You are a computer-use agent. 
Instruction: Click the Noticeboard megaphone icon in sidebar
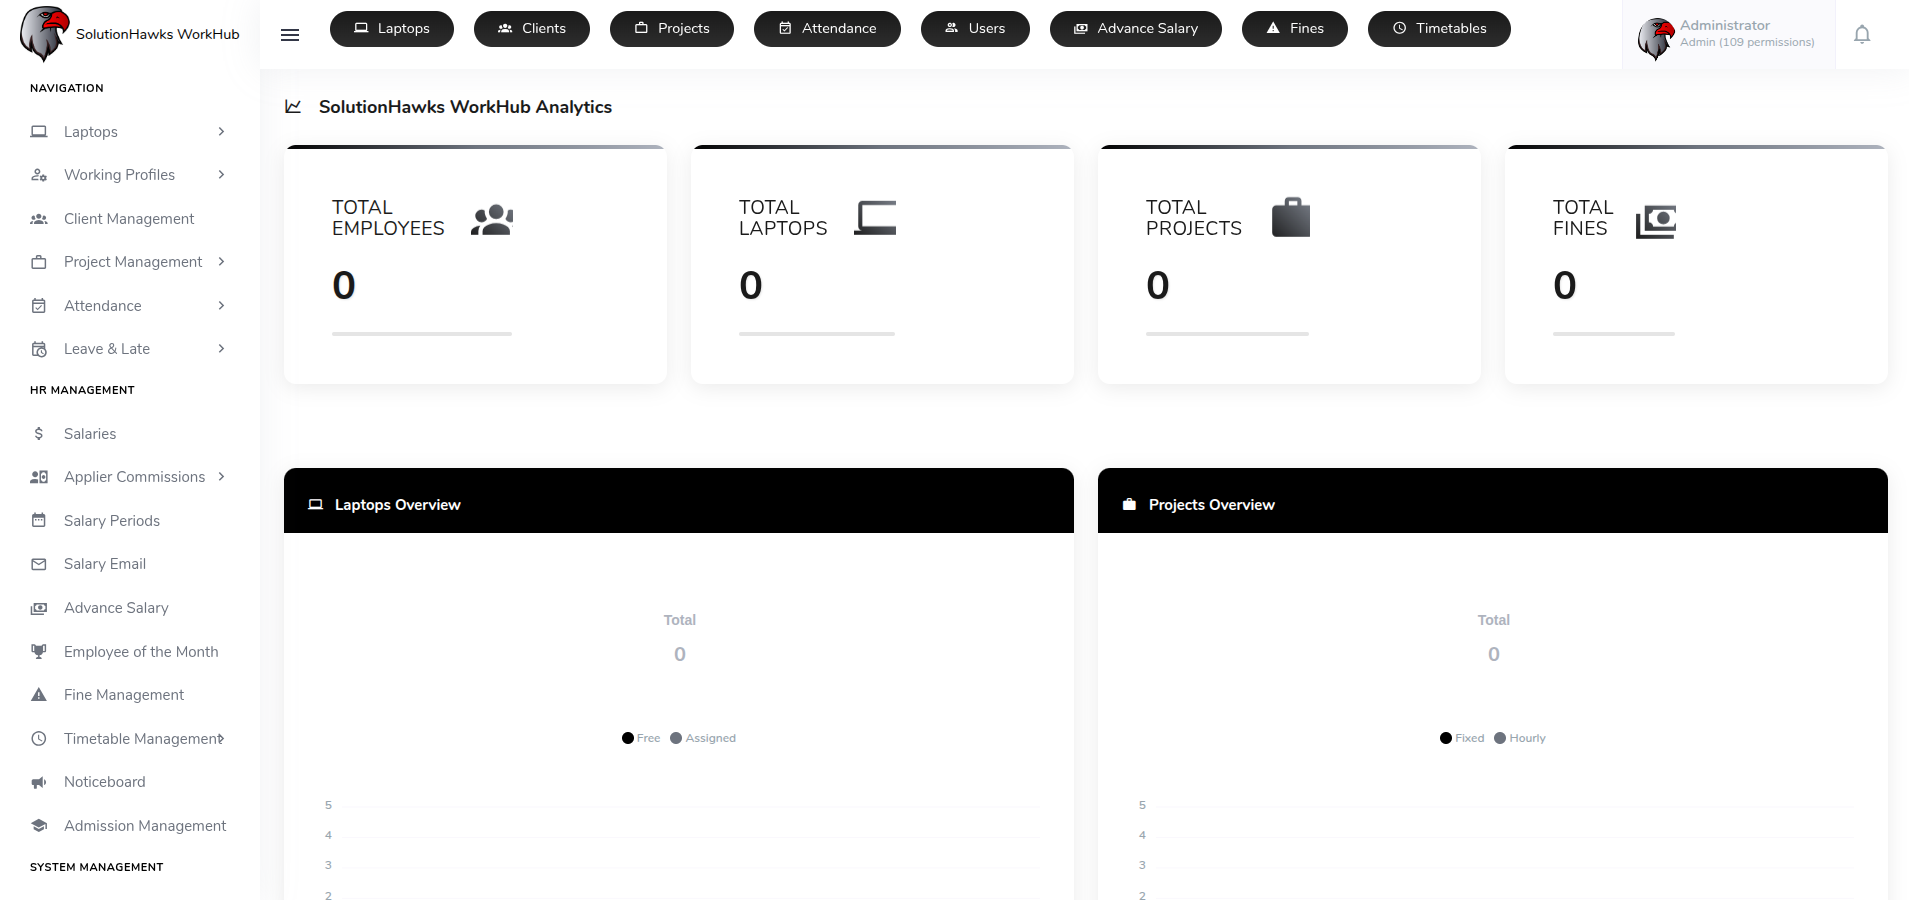(39, 782)
